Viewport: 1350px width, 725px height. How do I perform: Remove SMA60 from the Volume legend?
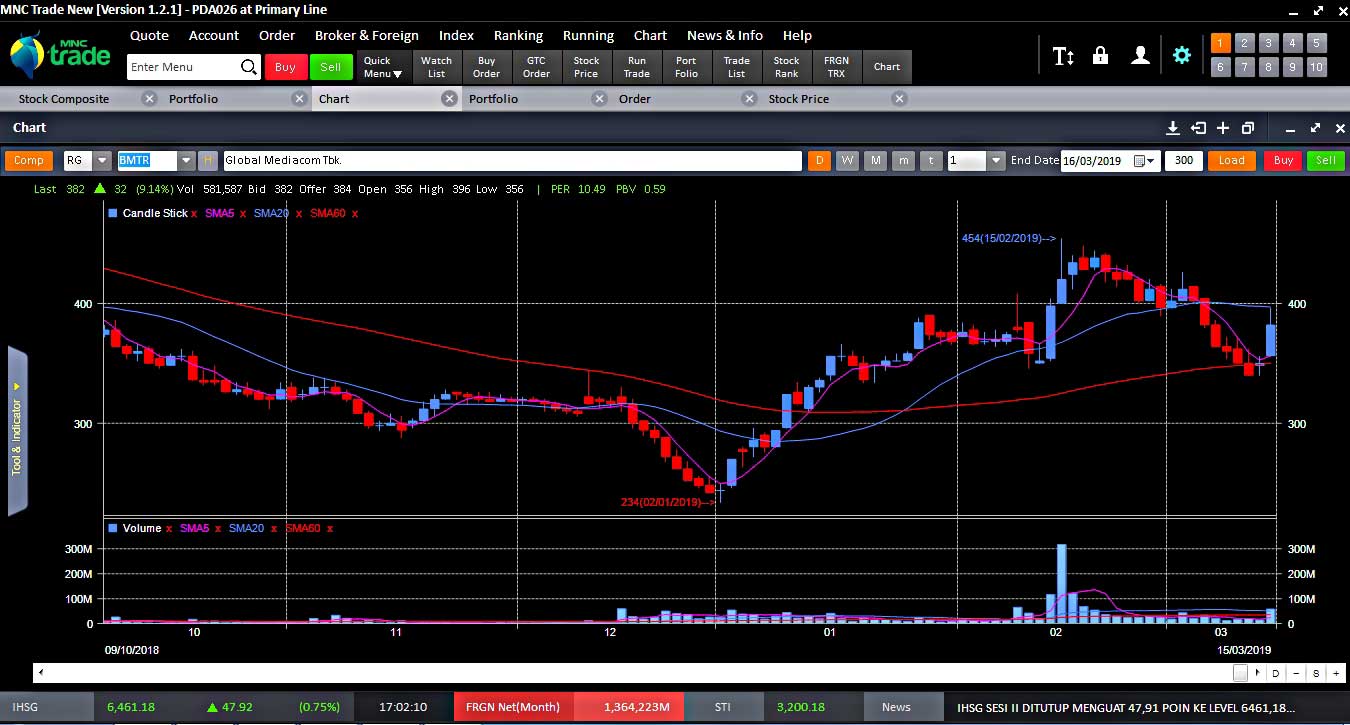coord(329,528)
